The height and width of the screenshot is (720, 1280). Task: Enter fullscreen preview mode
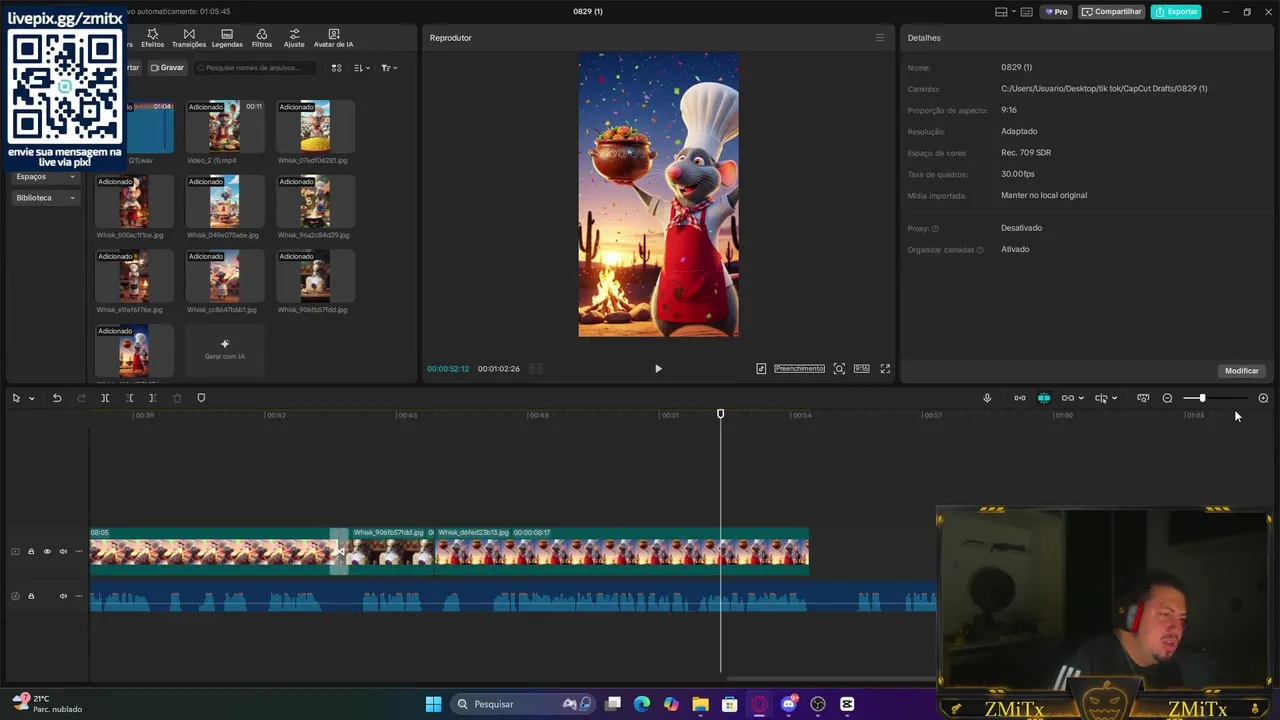[885, 369]
